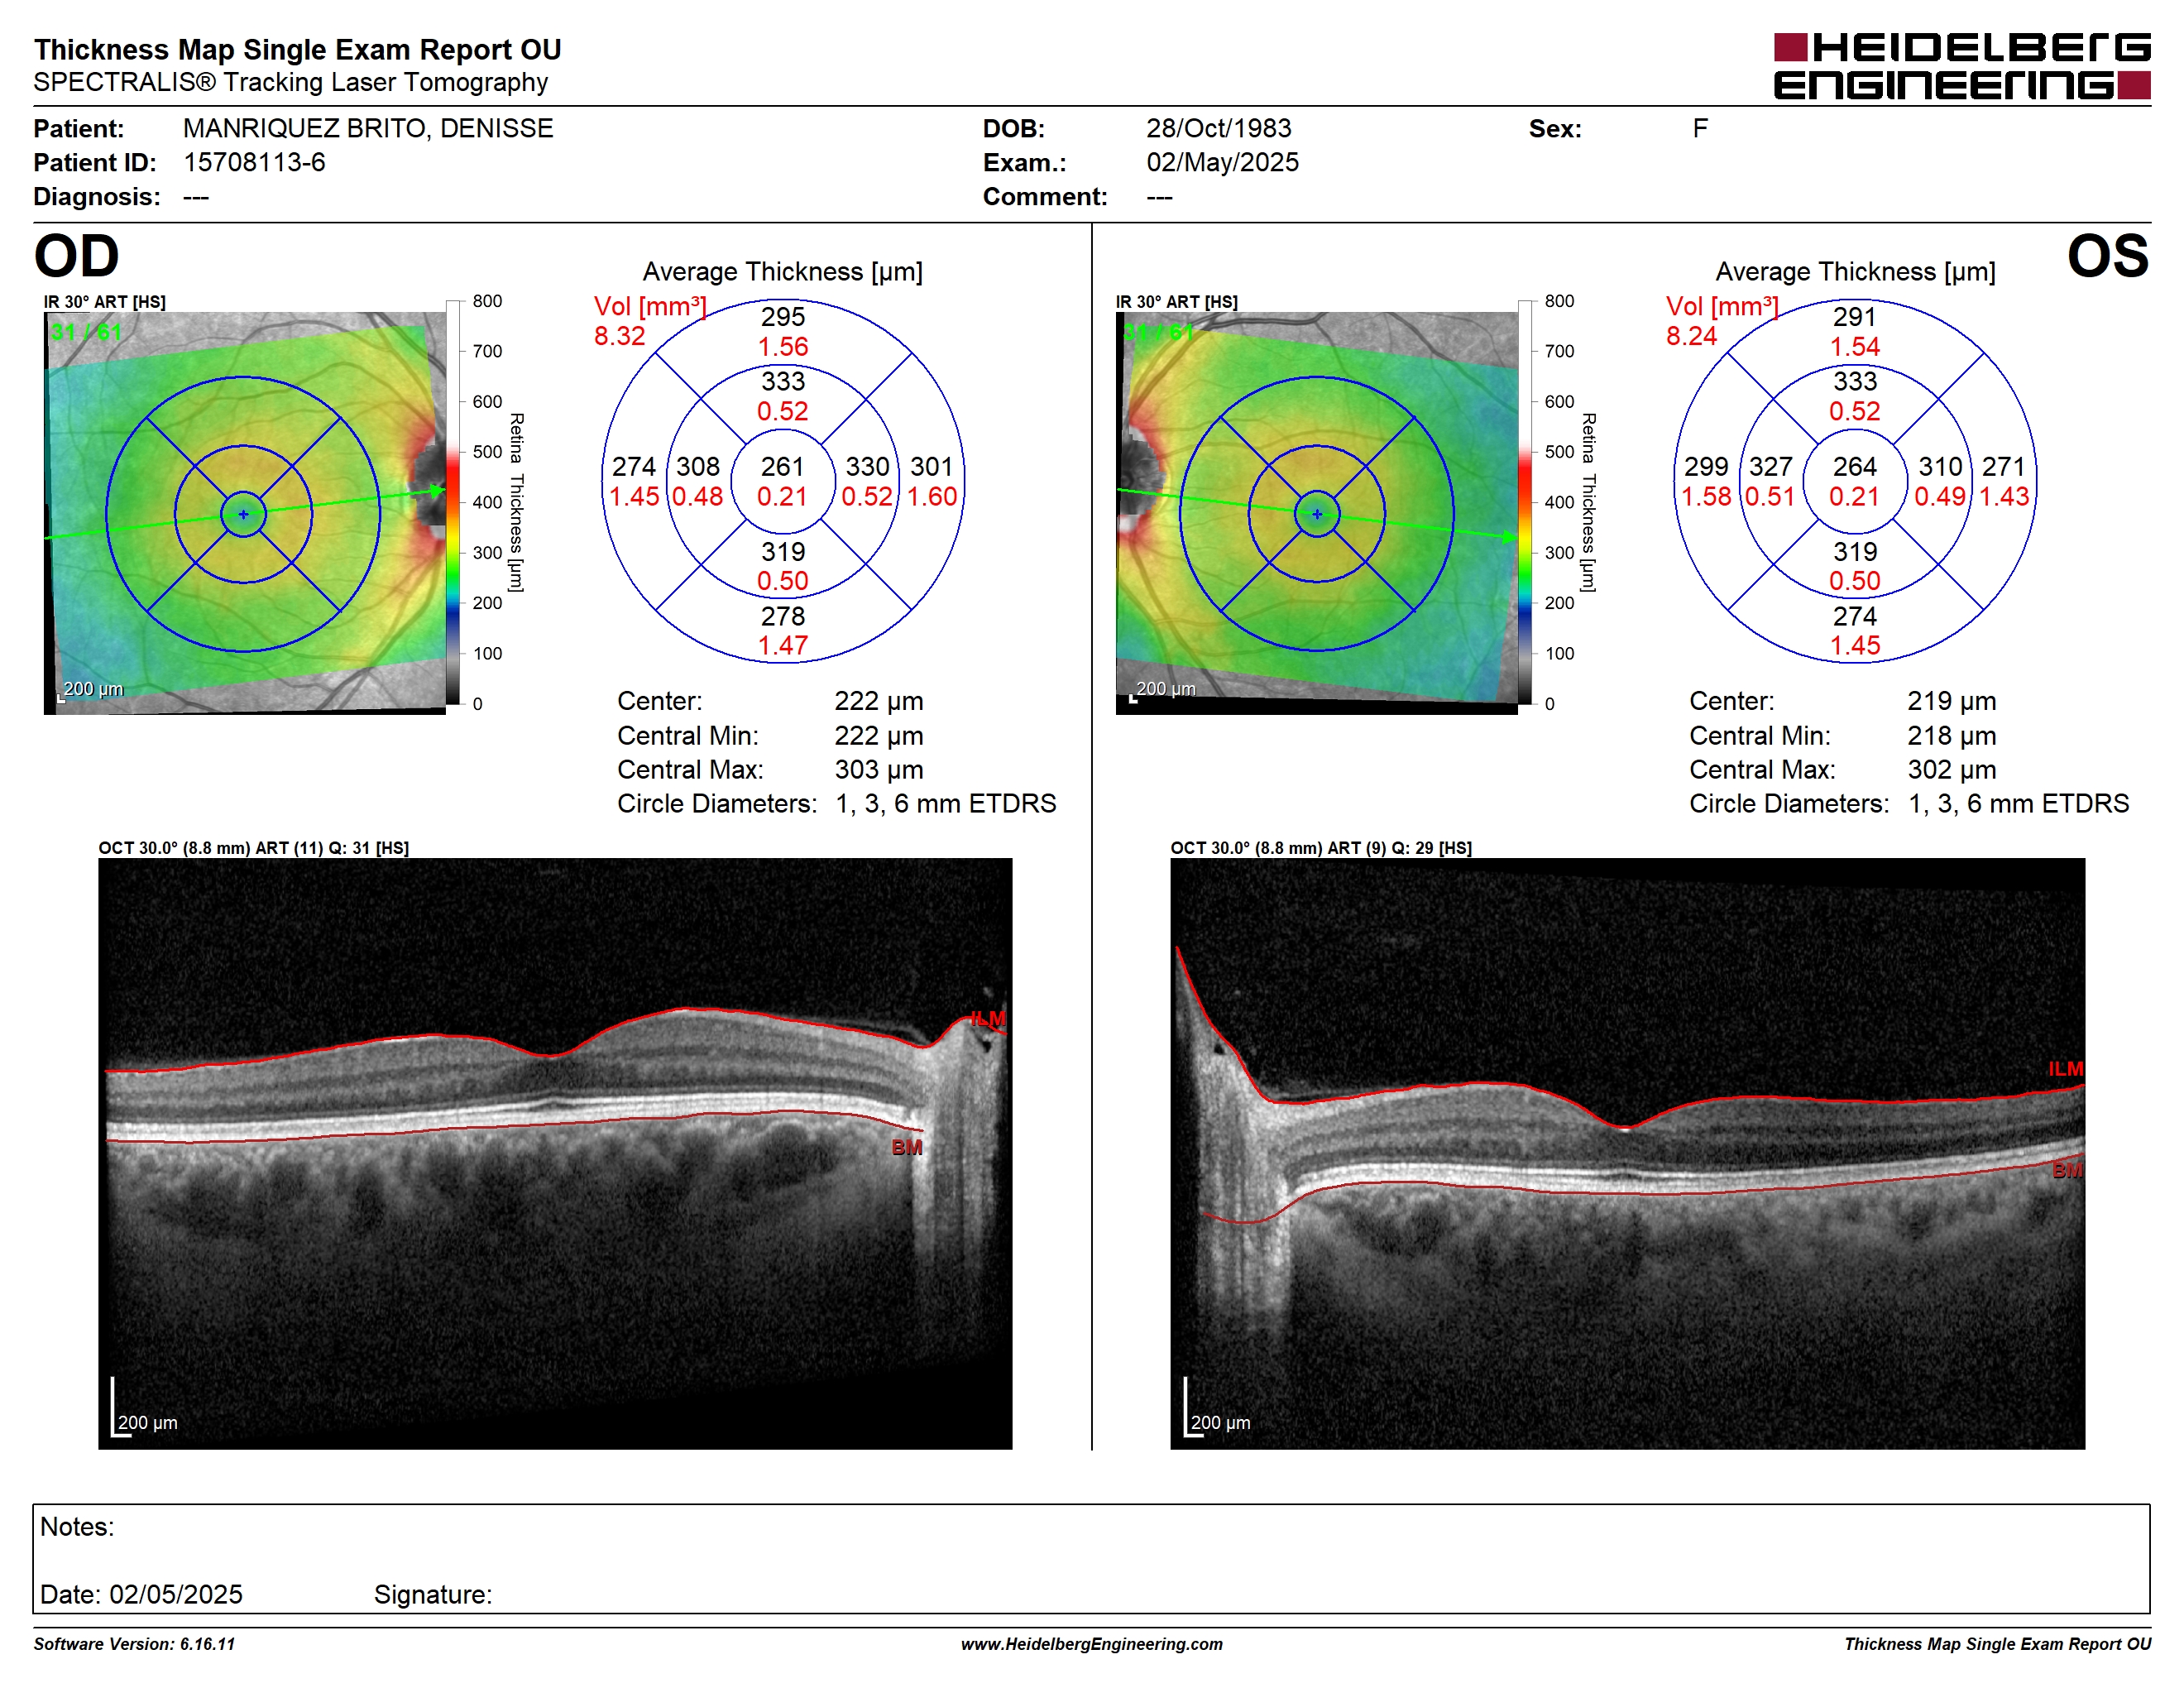Click the large OS heading
The width and height of the screenshot is (2184, 1688).
2107,256
